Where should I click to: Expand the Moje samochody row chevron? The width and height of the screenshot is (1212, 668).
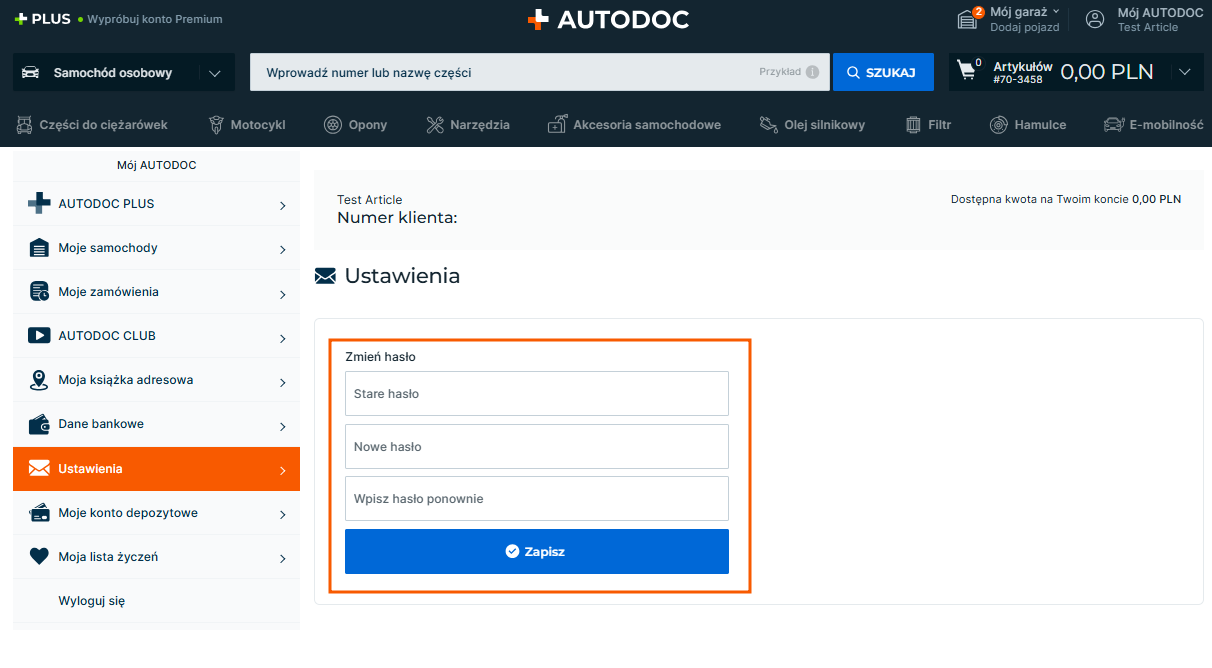pyautogui.click(x=283, y=250)
